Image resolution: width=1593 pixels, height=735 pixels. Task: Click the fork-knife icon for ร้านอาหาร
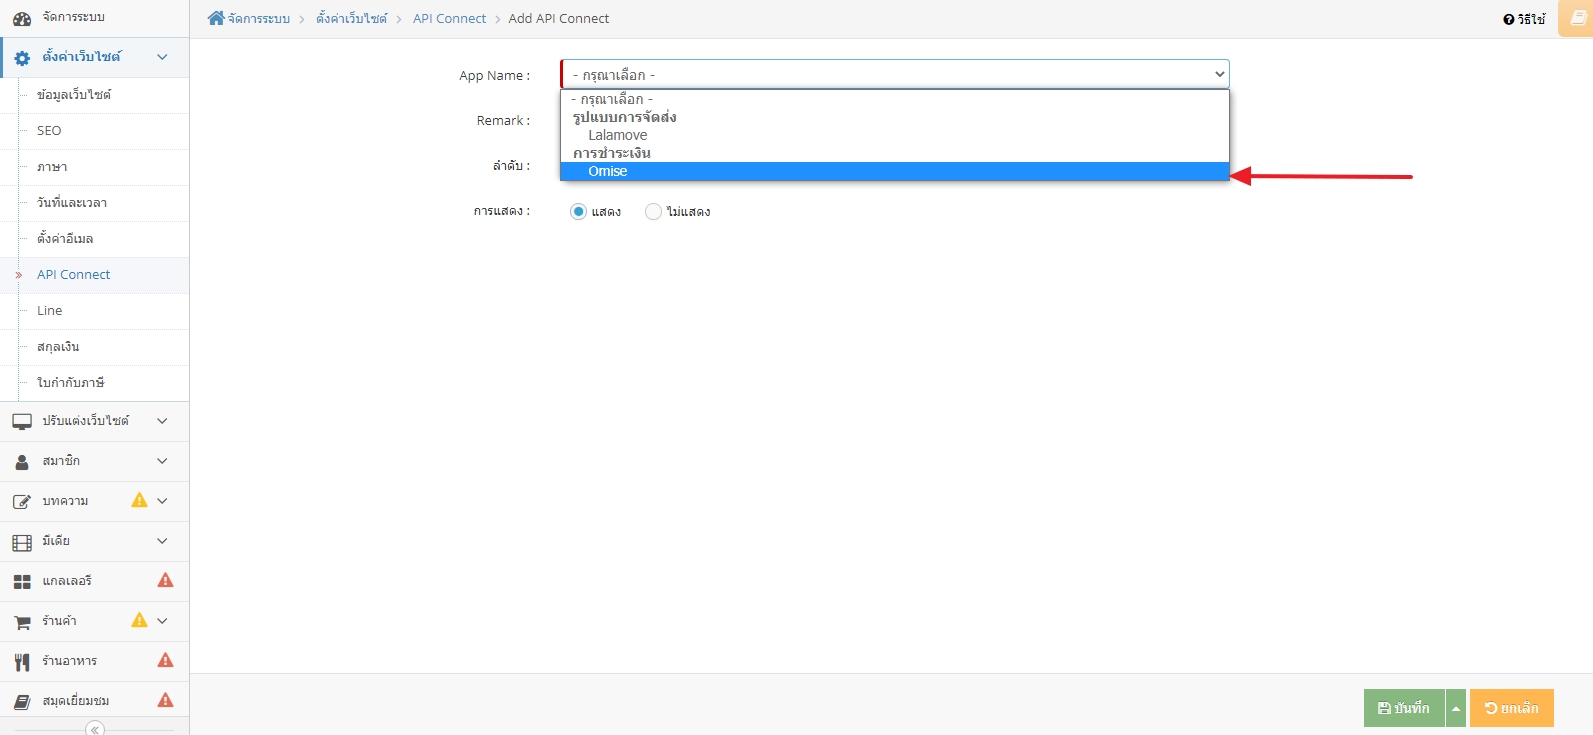coord(22,662)
